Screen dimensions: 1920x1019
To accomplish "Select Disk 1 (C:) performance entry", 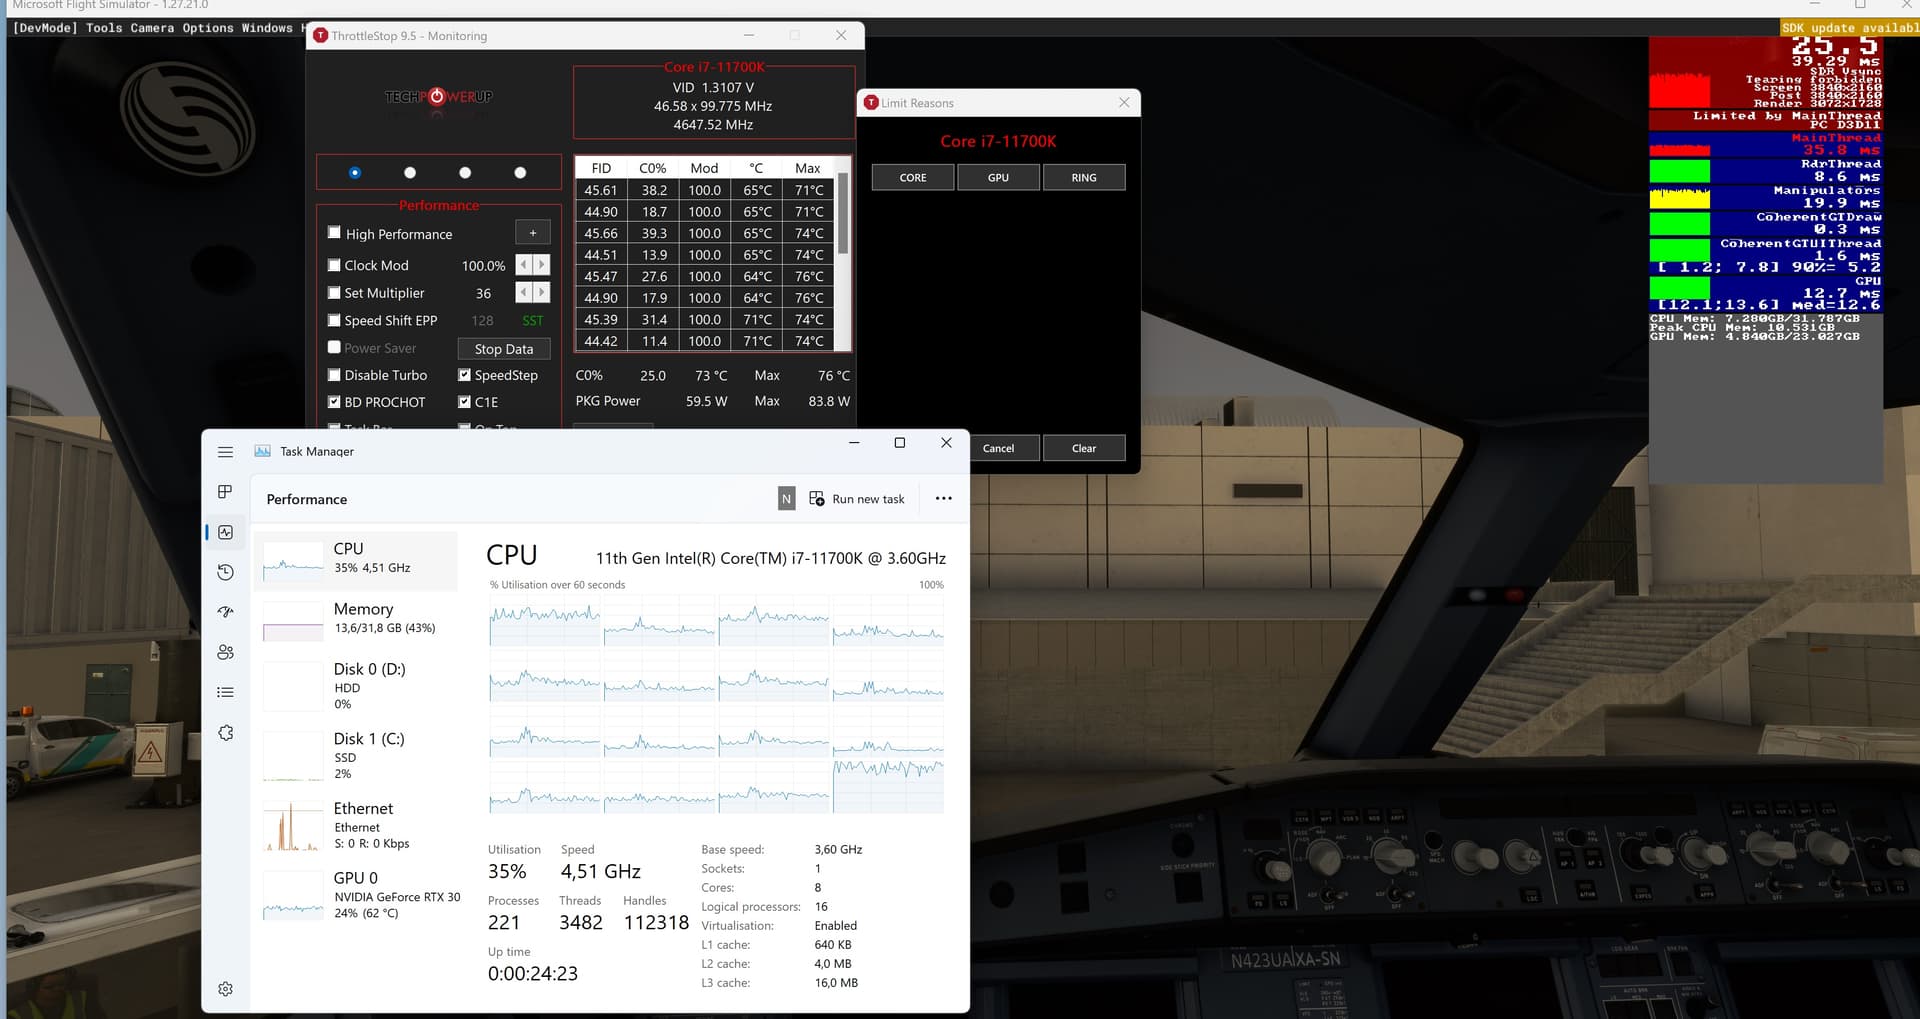I will click(x=356, y=755).
